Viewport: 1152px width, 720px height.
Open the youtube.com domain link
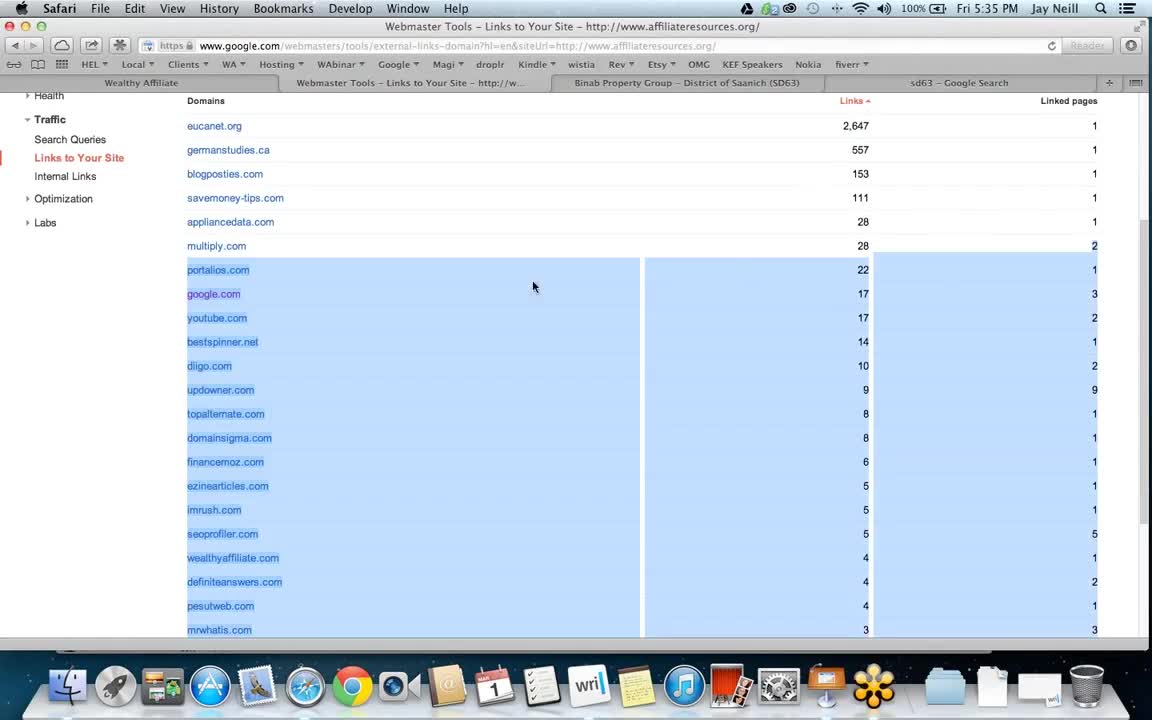click(x=217, y=318)
